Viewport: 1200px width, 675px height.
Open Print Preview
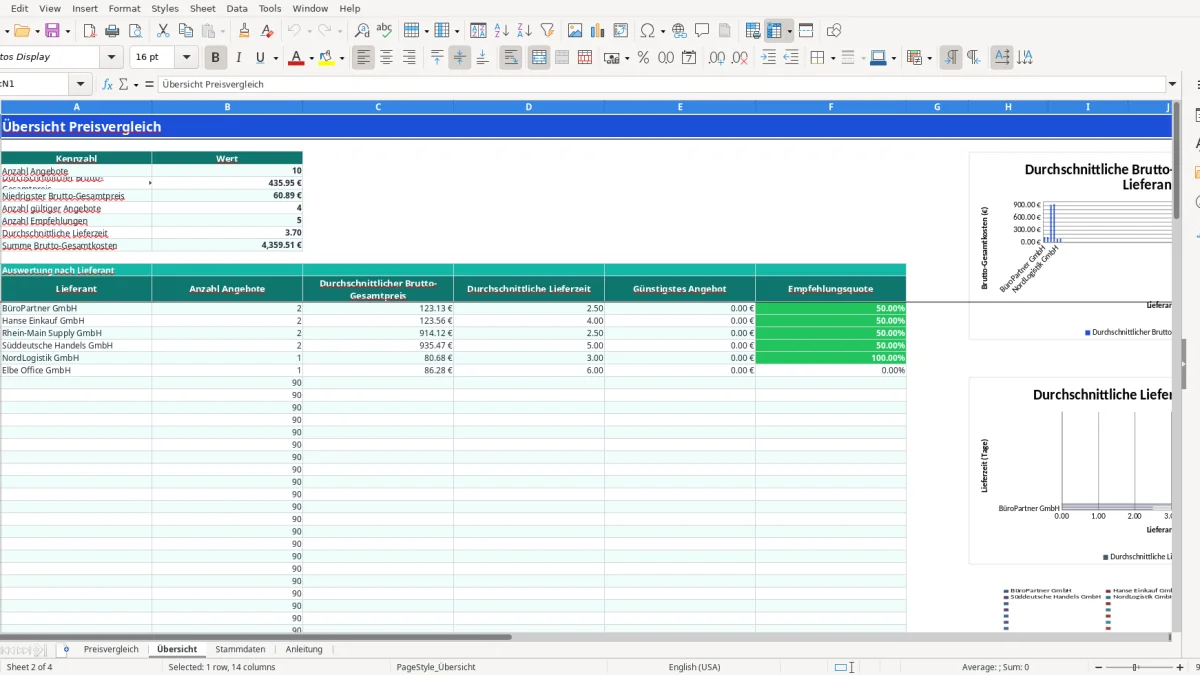(x=136, y=31)
